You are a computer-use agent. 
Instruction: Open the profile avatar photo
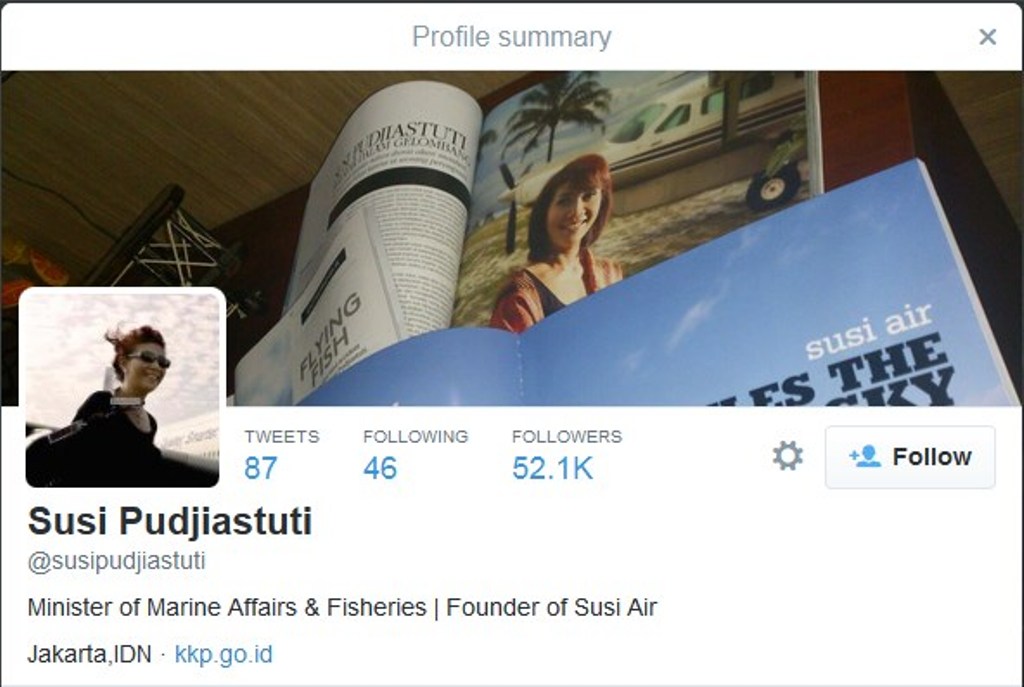pos(123,388)
